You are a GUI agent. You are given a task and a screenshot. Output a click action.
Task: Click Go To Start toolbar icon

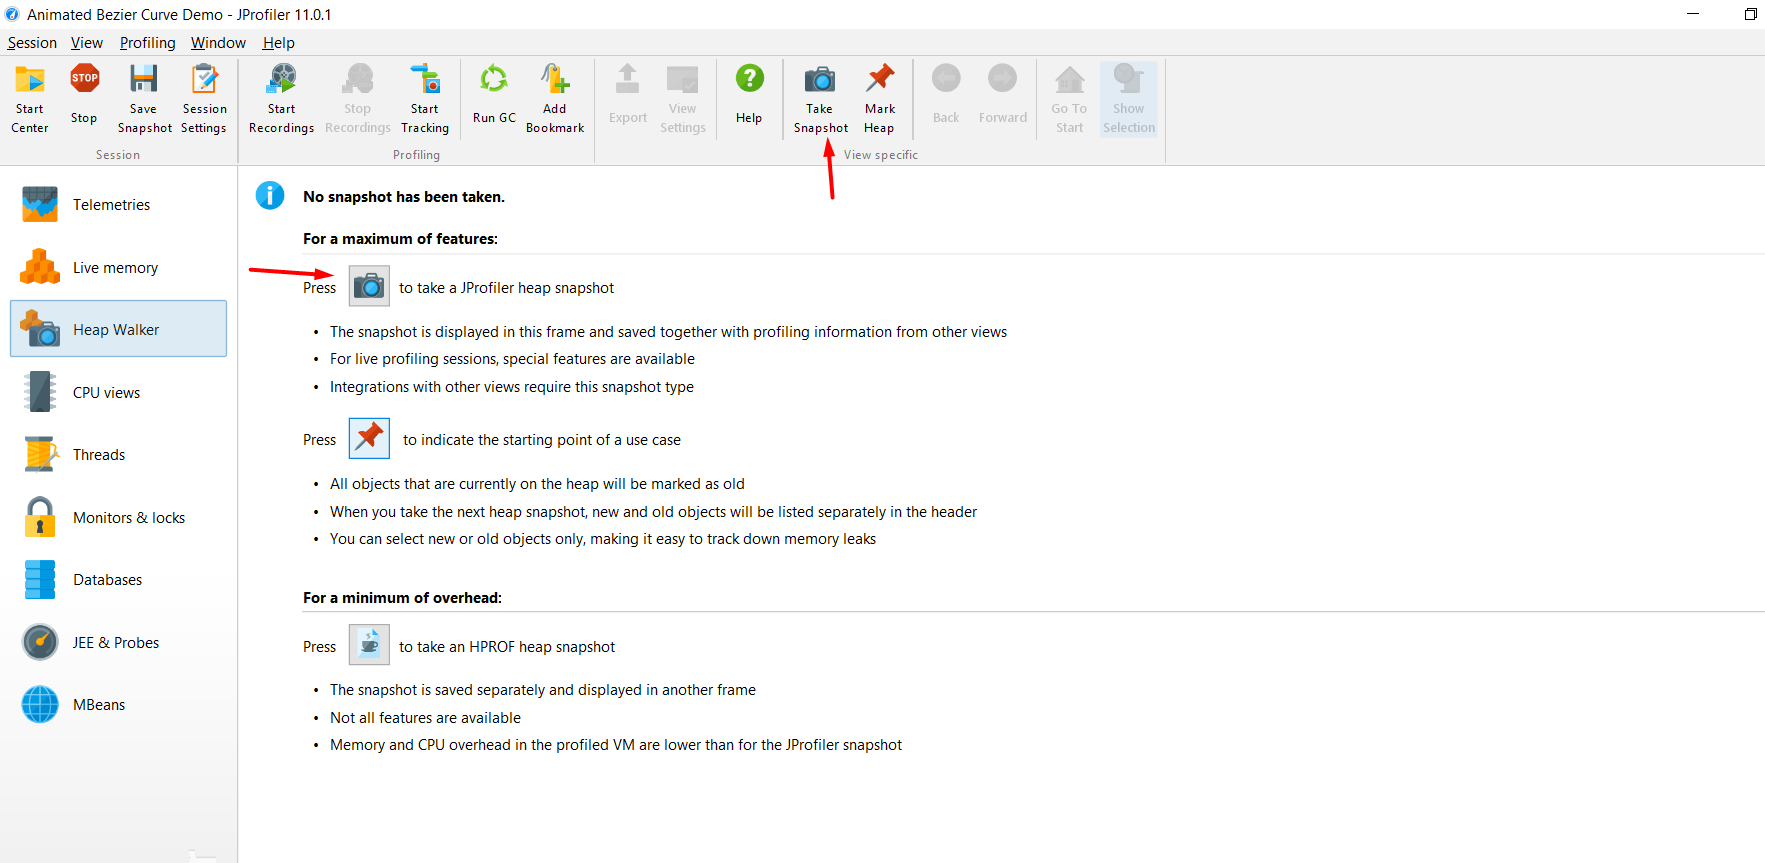click(x=1069, y=79)
